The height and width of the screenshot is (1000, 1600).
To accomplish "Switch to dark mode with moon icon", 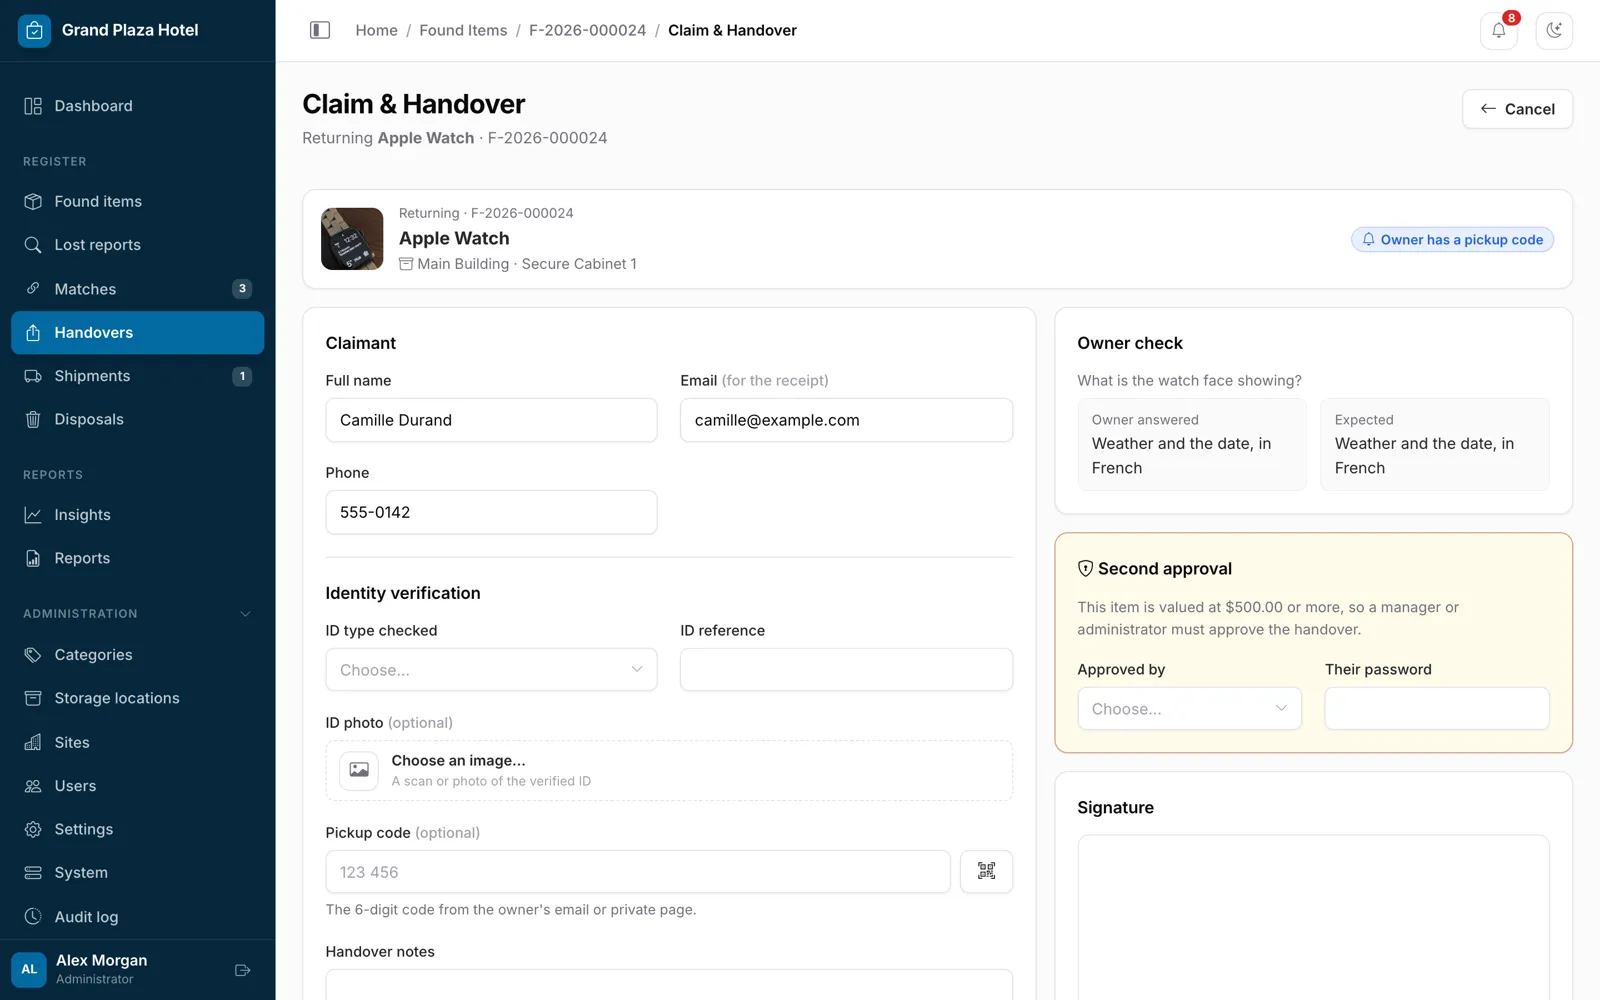I will (x=1554, y=30).
